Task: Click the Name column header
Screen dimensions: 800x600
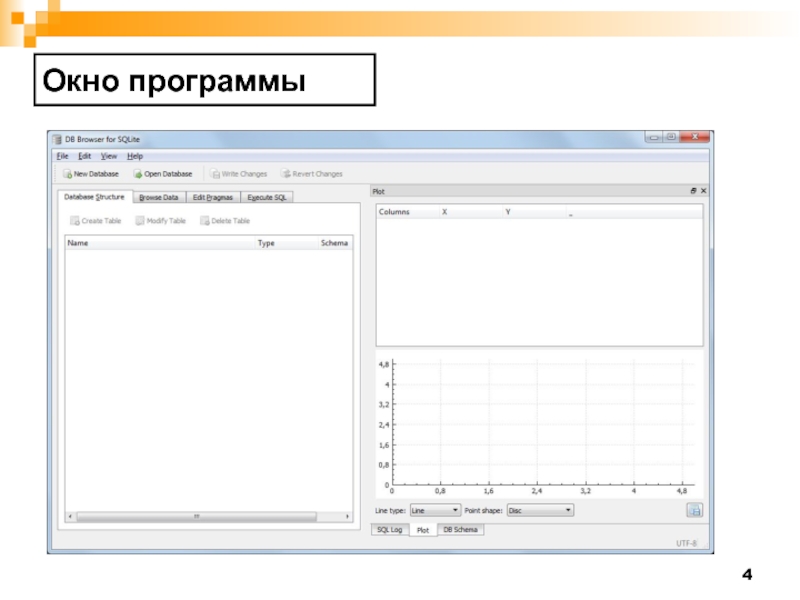Action: (x=78, y=243)
